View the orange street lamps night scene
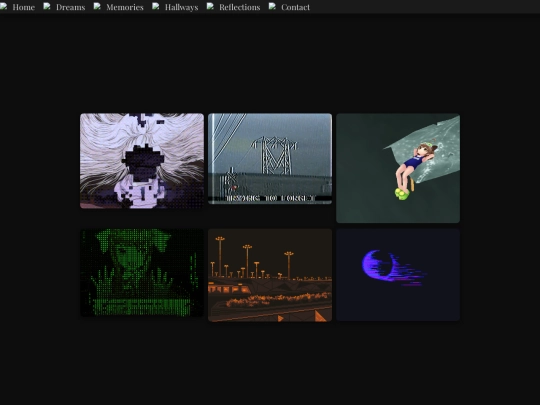540x405 pixels. 270,275
